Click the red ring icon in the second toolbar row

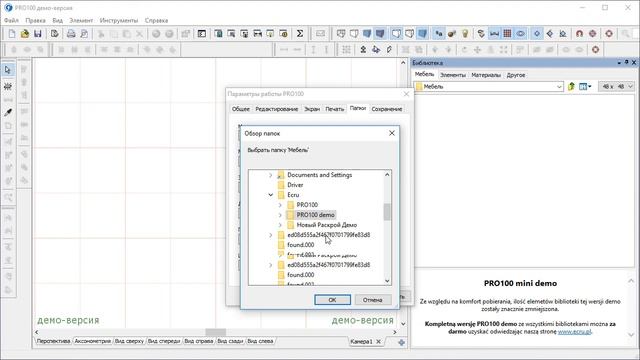pos(596,50)
